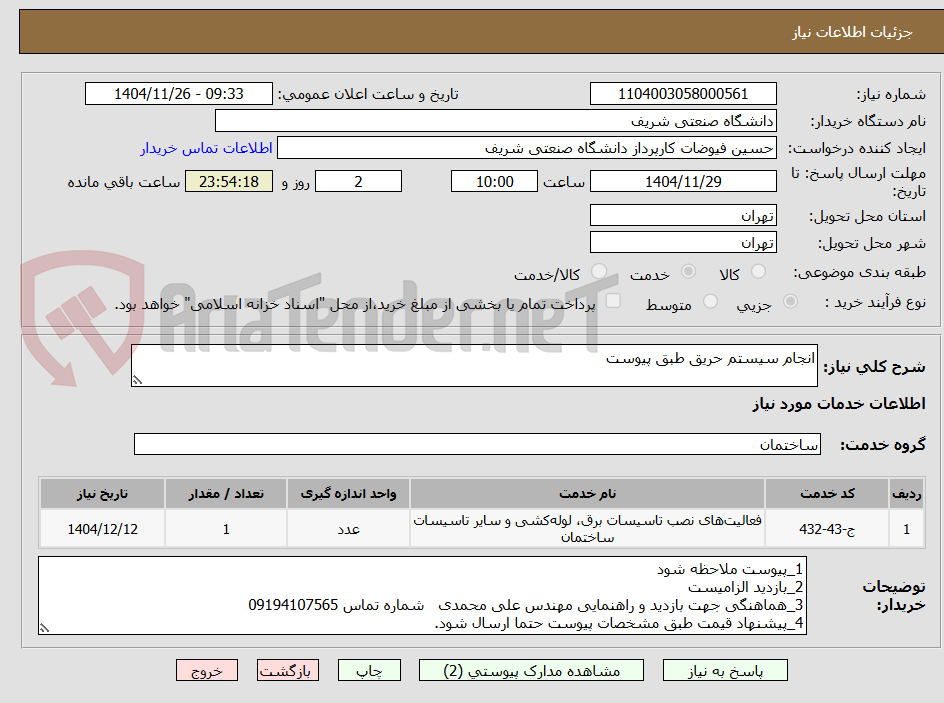Select the کالا/خدمت radio button
Image resolution: width=944 pixels, height=703 pixels.
point(599,272)
